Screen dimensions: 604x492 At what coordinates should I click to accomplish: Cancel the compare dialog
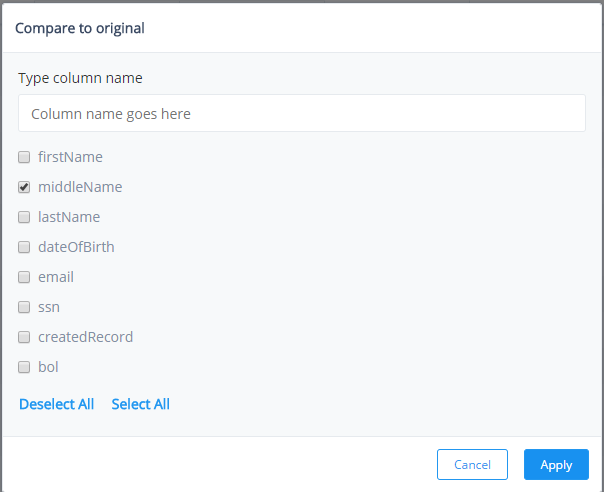pos(472,464)
